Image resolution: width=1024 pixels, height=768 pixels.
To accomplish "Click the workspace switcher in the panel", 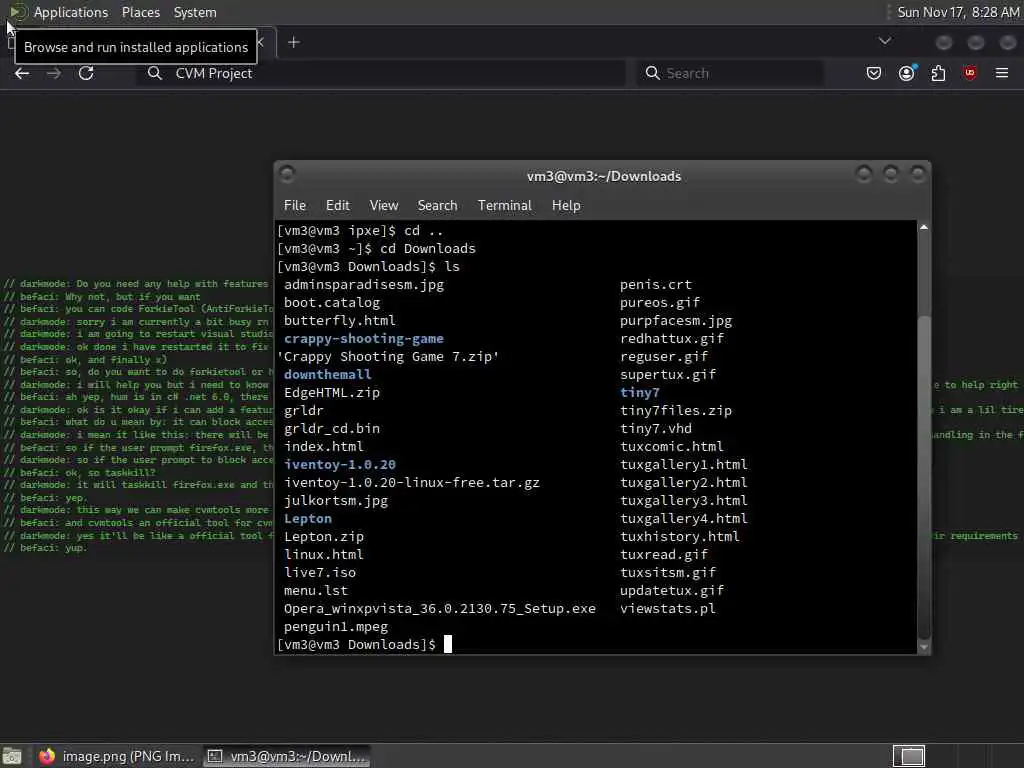I will pos(909,756).
